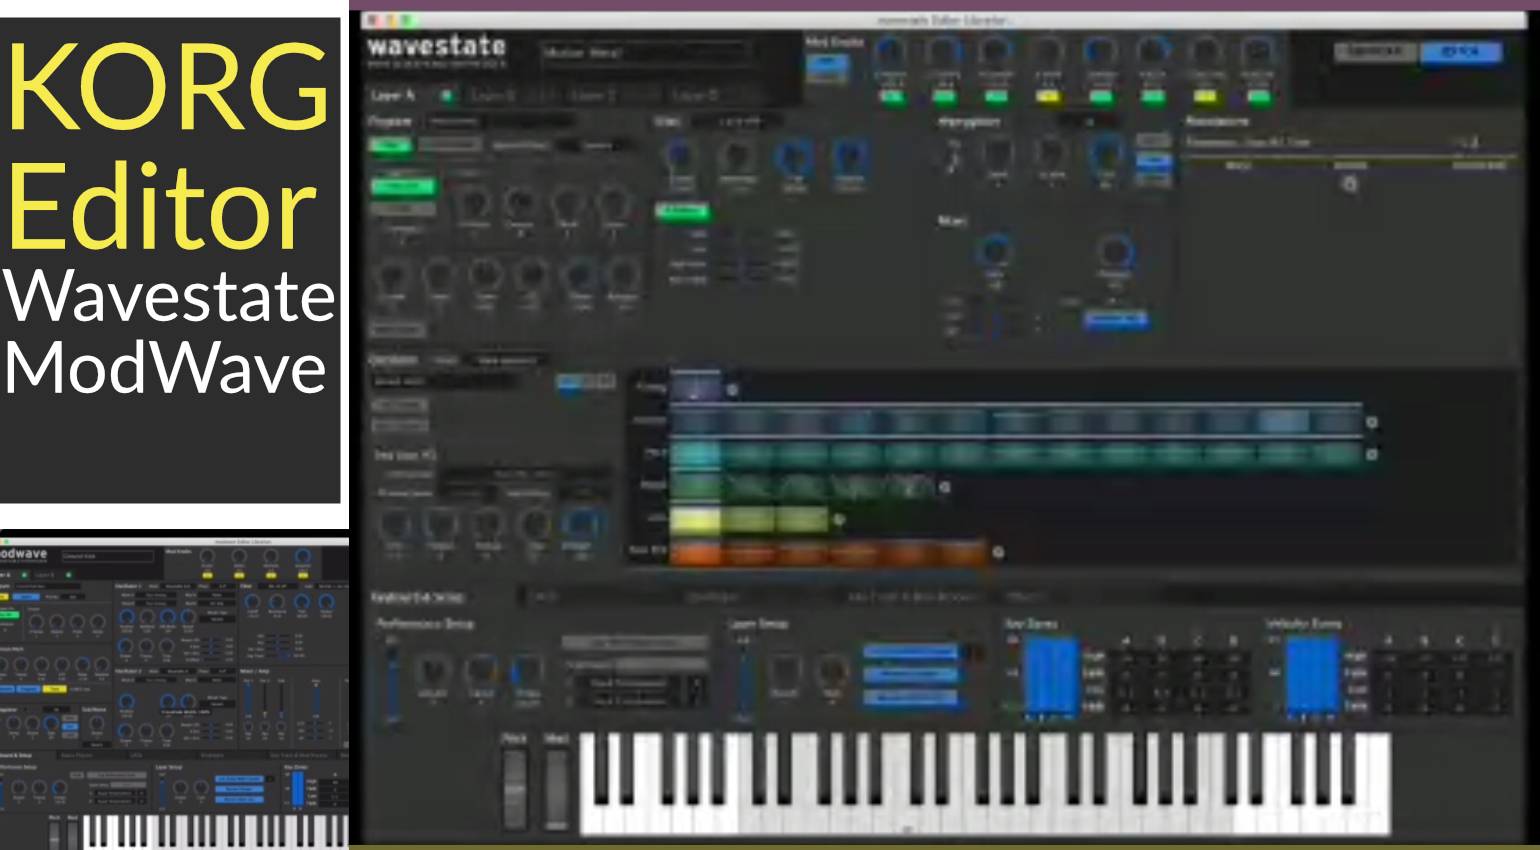The image size is (1540, 850).
Task: Click loop end marker of Pitch lane
Action: pyautogui.click(x=1372, y=454)
